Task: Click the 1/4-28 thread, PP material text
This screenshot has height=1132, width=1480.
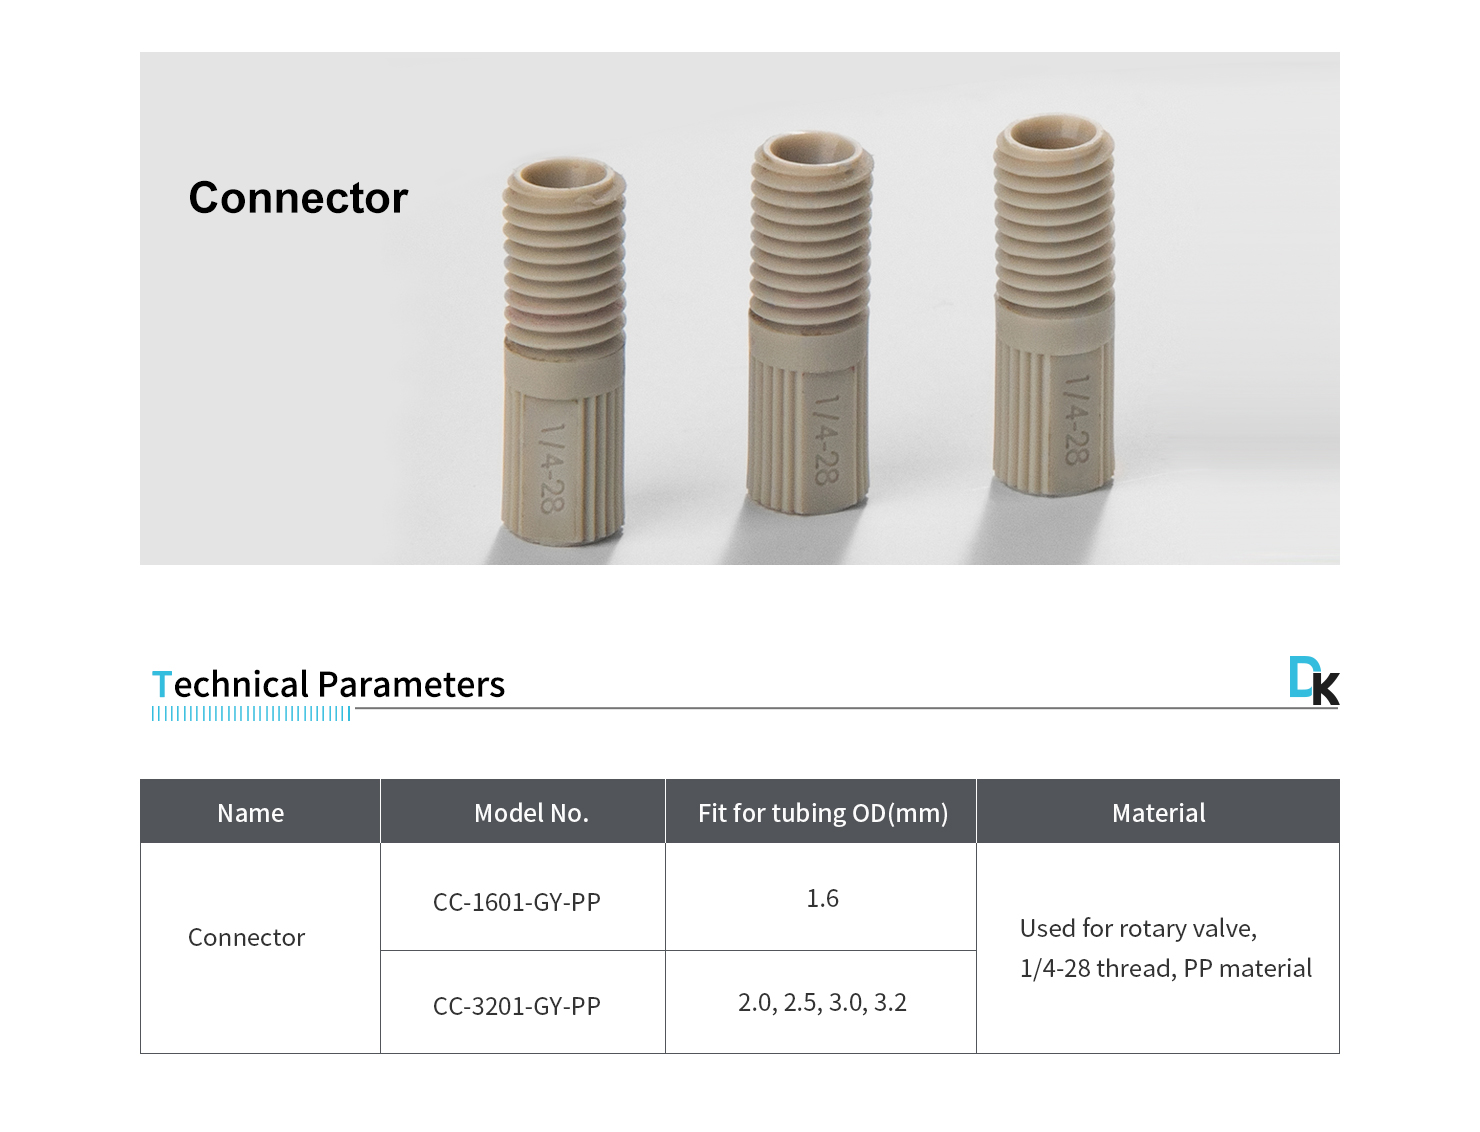Action: coord(1165,968)
